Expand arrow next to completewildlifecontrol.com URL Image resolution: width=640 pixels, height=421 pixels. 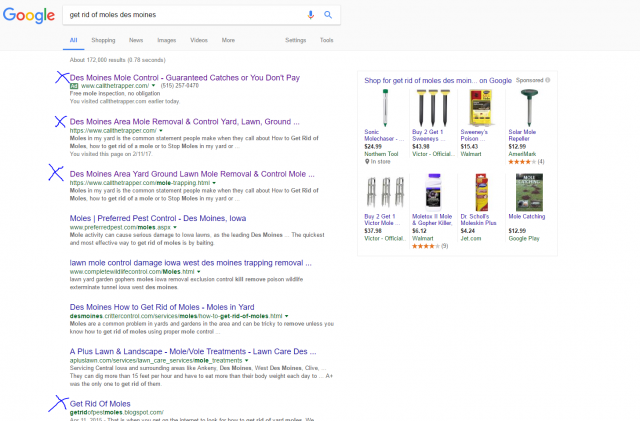coord(199,272)
